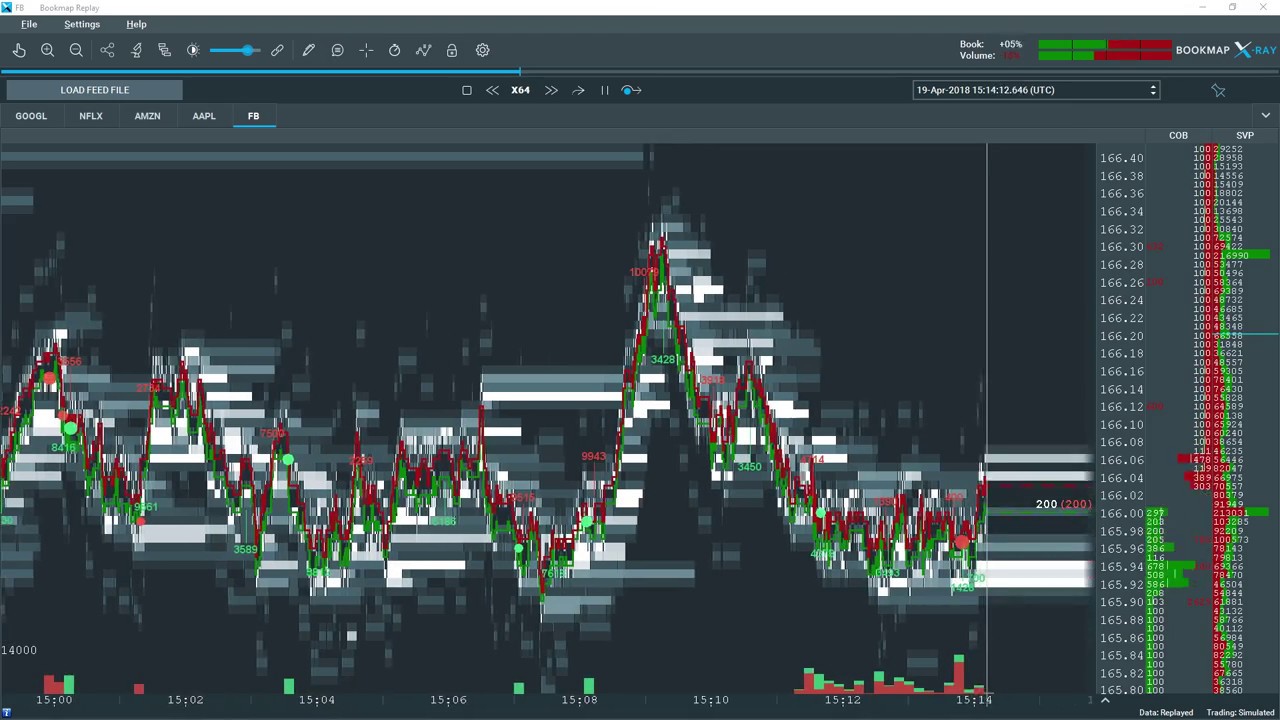Click the stopwatch timer icon
The image size is (1280, 720).
point(394,50)
